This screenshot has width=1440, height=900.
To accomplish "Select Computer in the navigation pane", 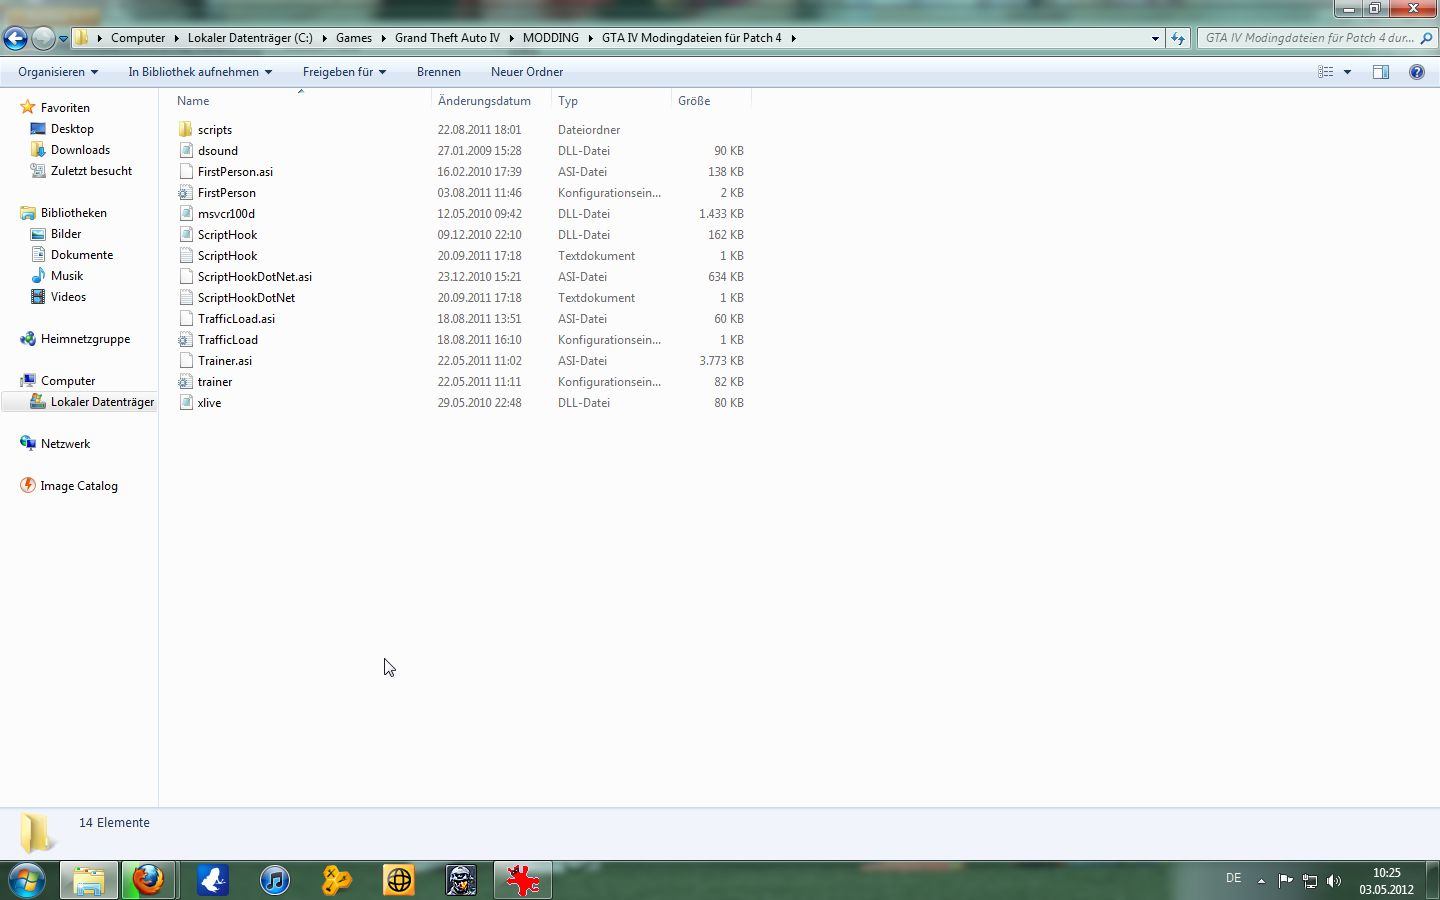I will tap(68, 381).
